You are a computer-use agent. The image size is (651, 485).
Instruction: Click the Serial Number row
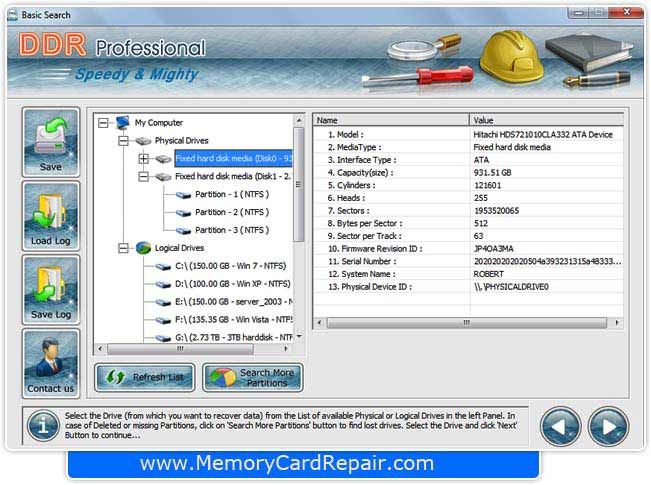468,261
